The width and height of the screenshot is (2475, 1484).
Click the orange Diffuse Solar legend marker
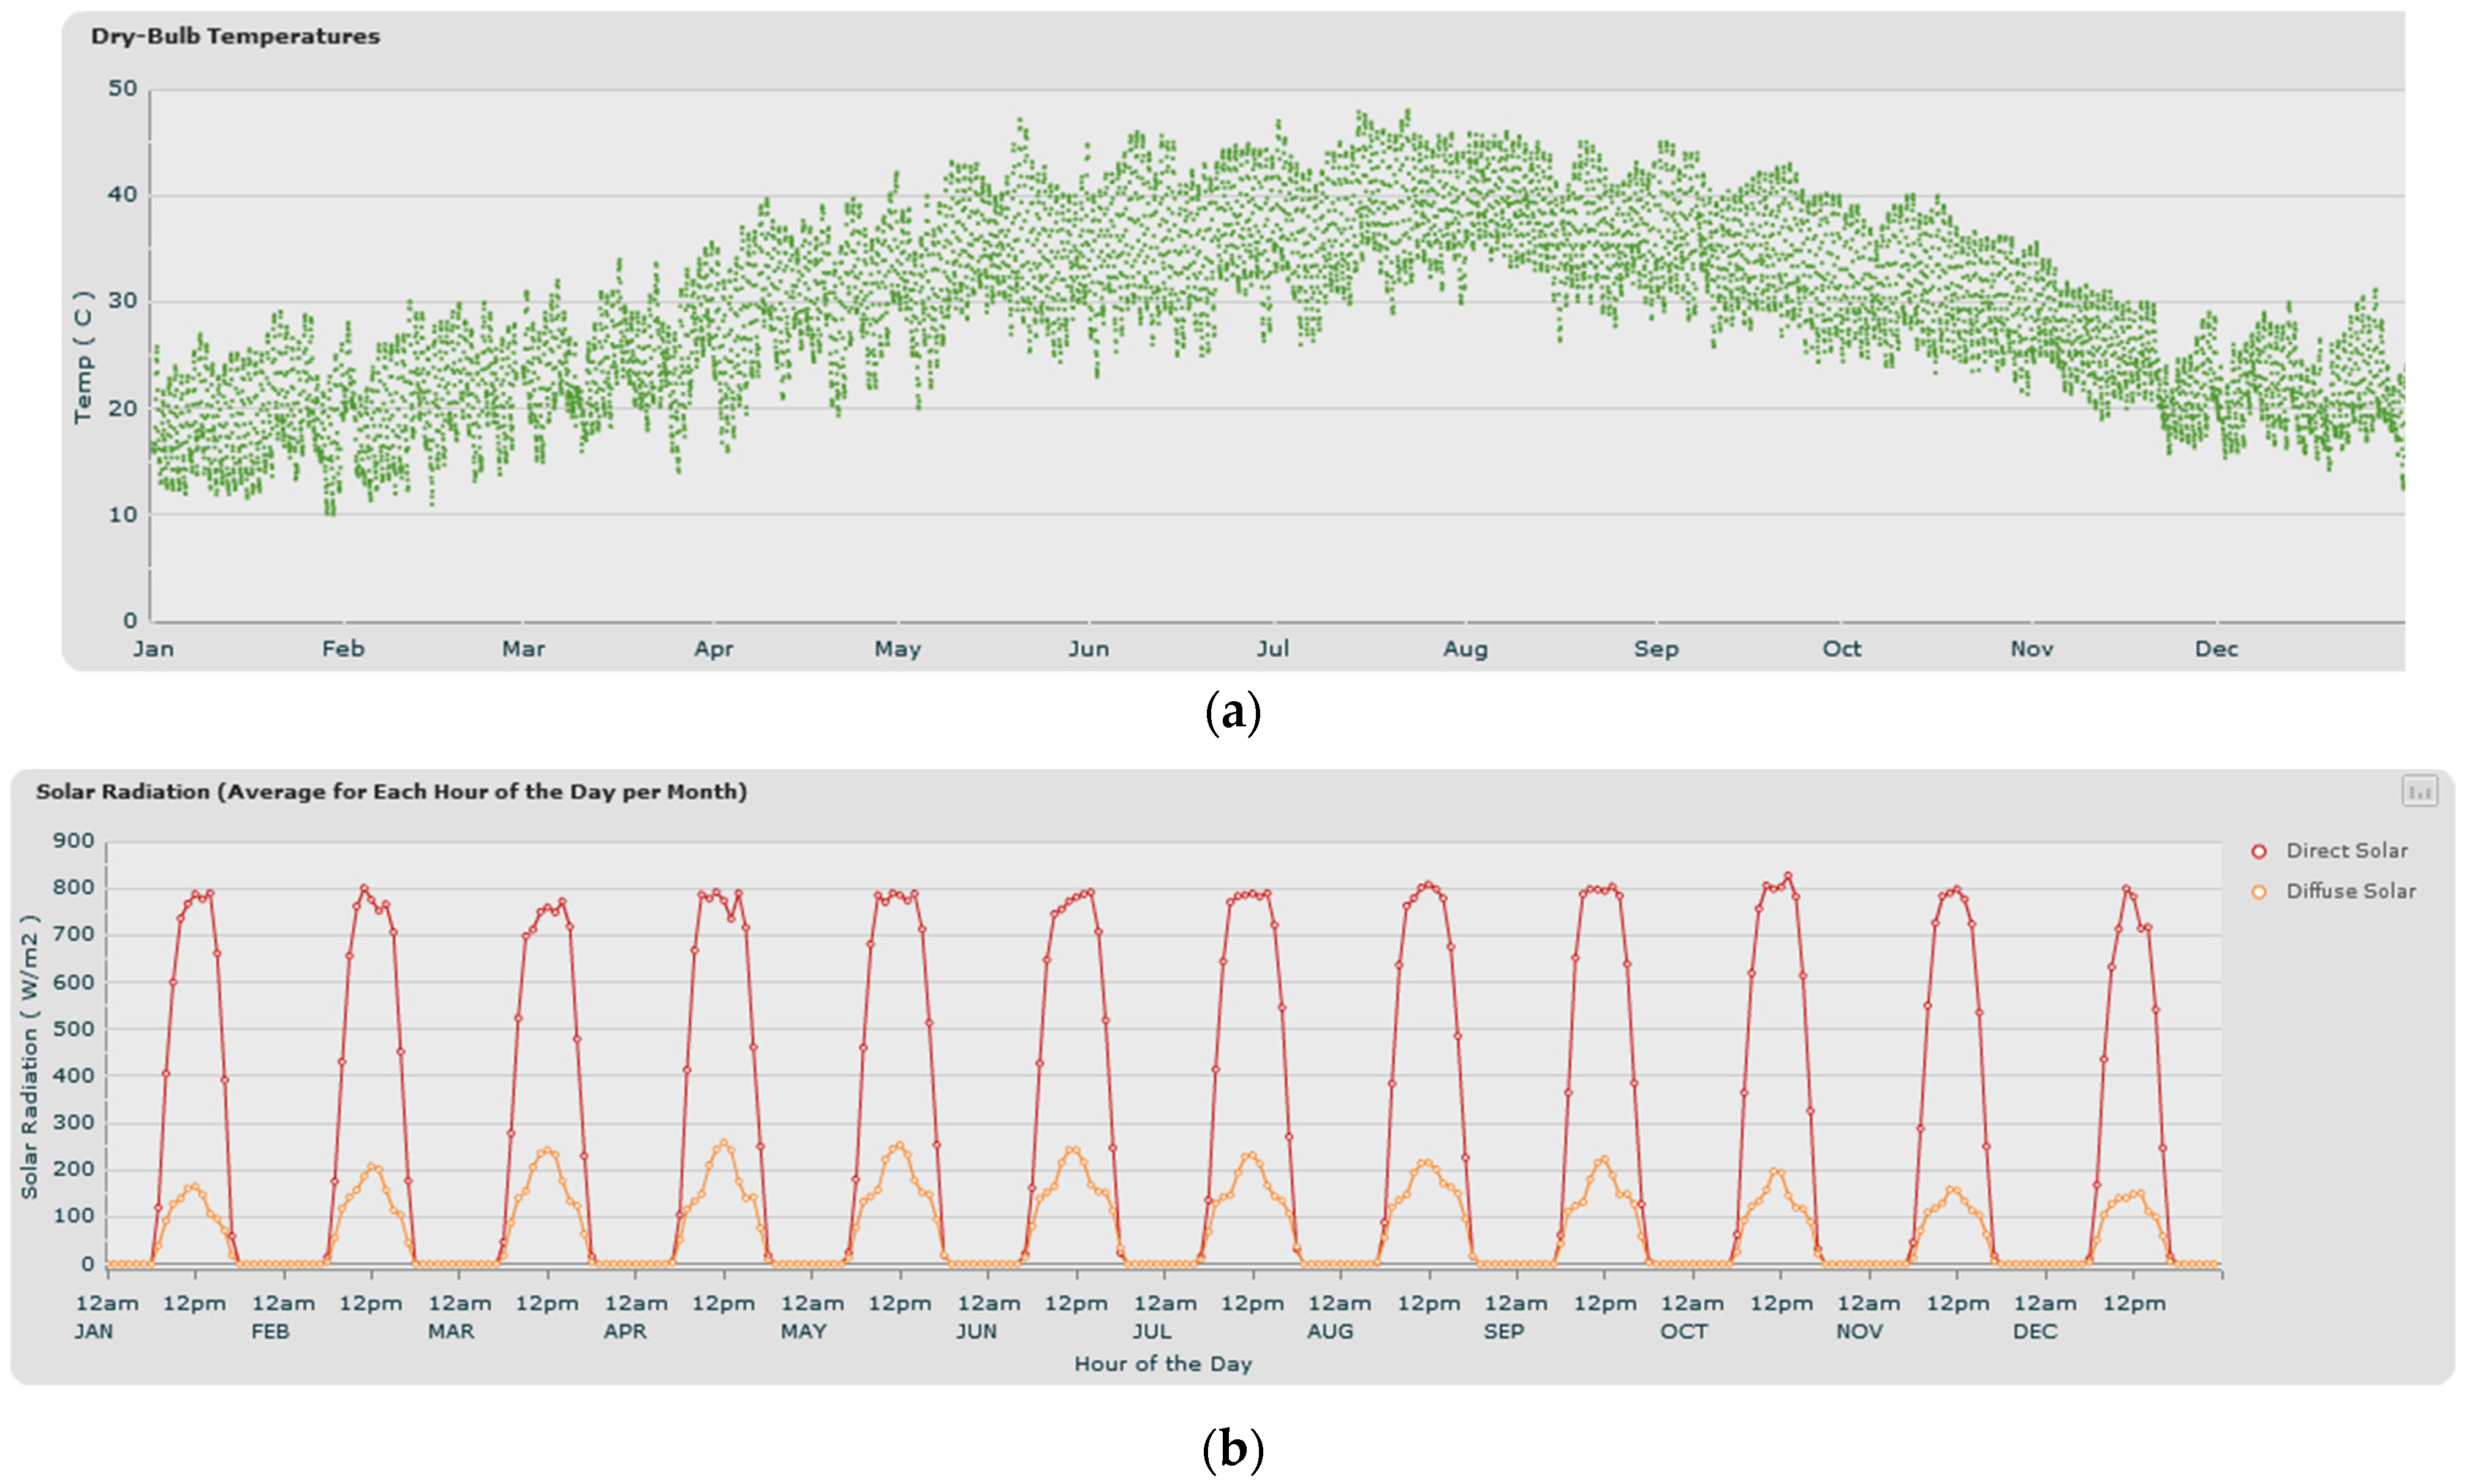pos(2259,891)
